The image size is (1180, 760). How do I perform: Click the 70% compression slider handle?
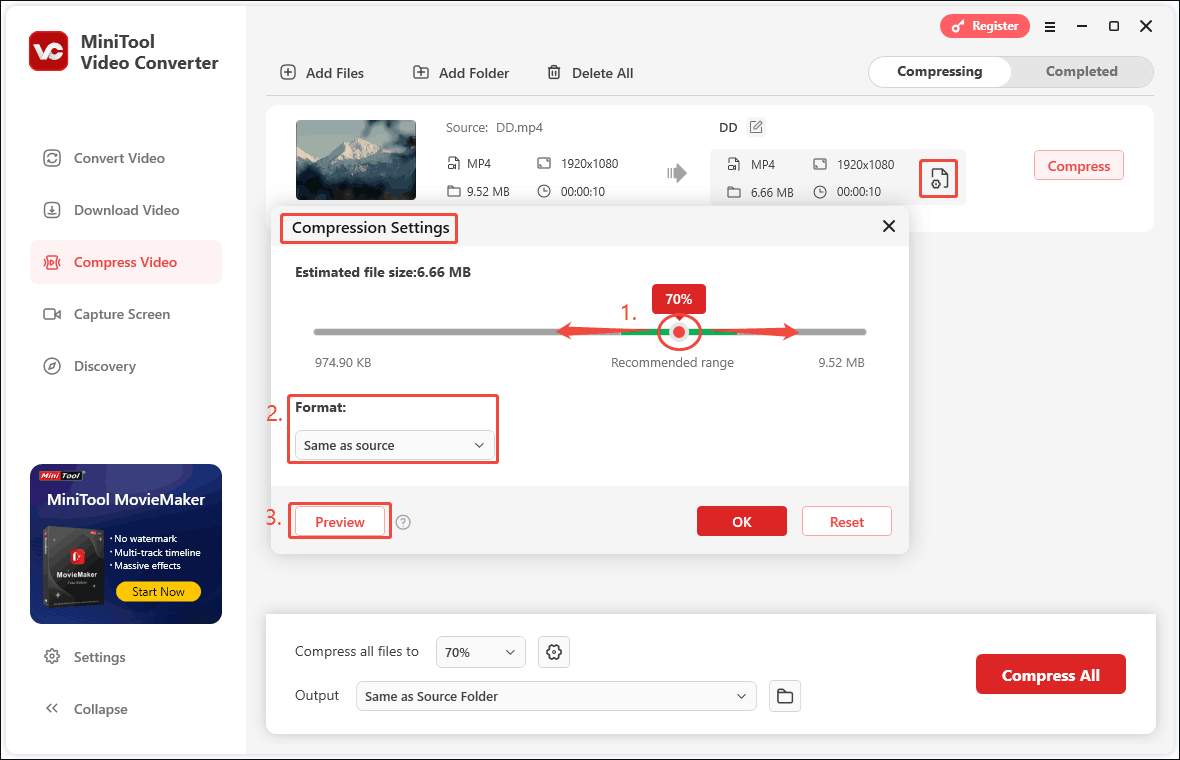pyautogui.click(x=679, y=332)
